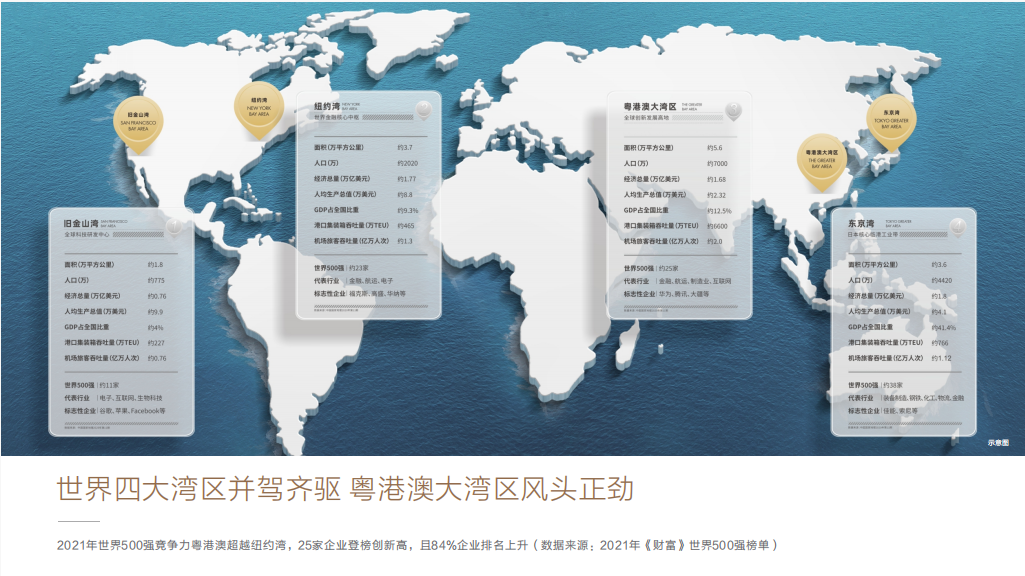Click the 粤港澳大湾区 info card heading
The width and height of the screenshot is (1025, 576).
(x=650, y=104)
